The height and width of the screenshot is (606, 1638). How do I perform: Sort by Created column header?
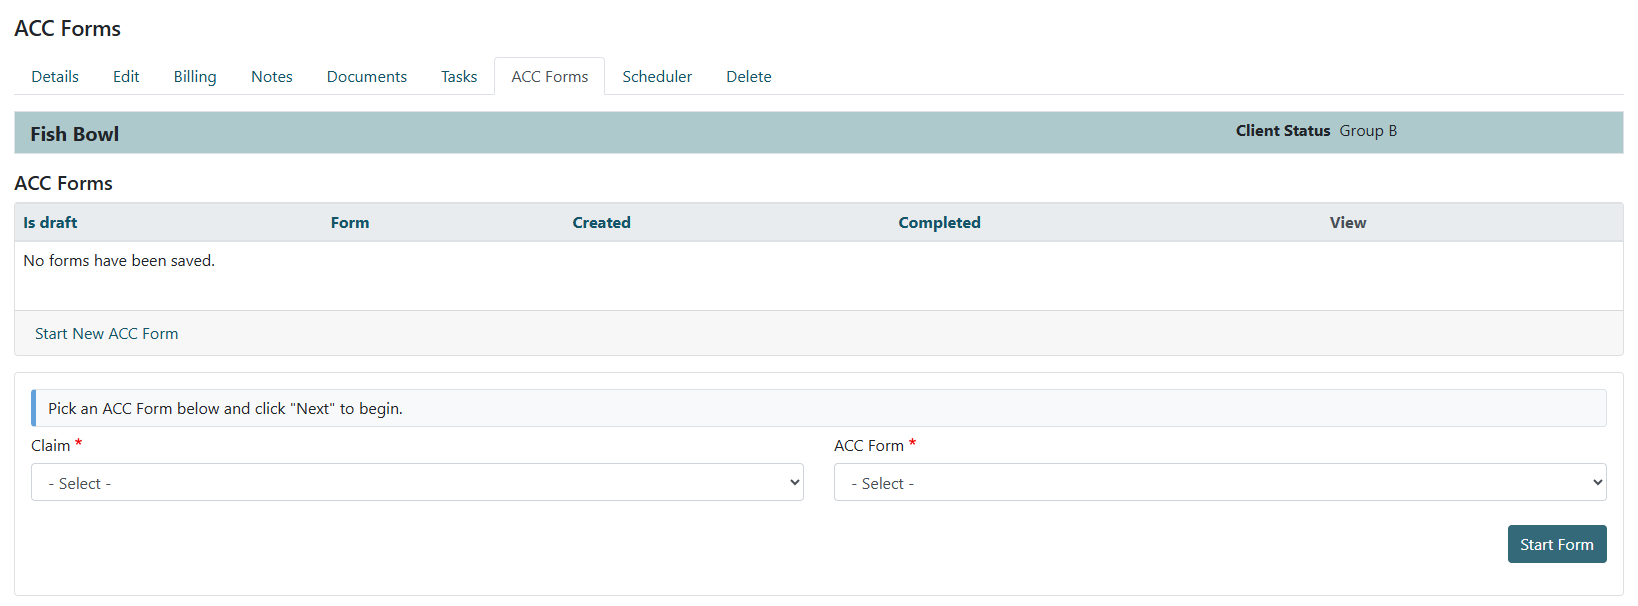click(x=602, y=223)
